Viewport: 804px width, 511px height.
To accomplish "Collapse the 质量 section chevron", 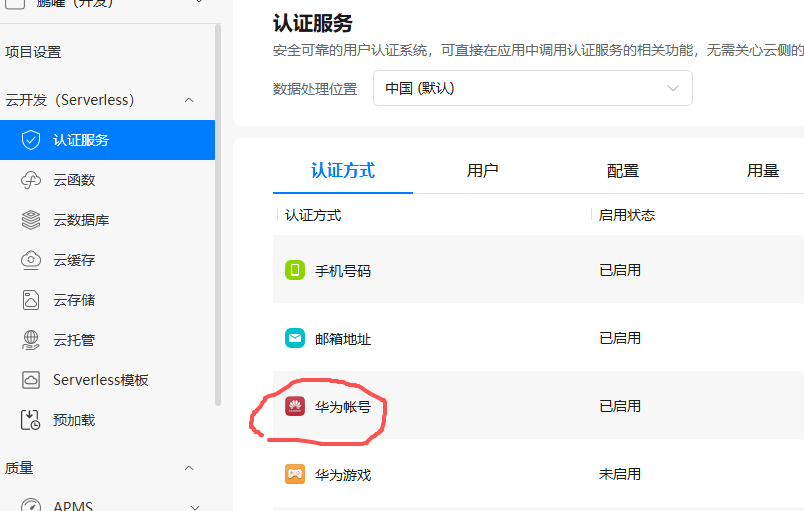I will (x=189, y=468).
